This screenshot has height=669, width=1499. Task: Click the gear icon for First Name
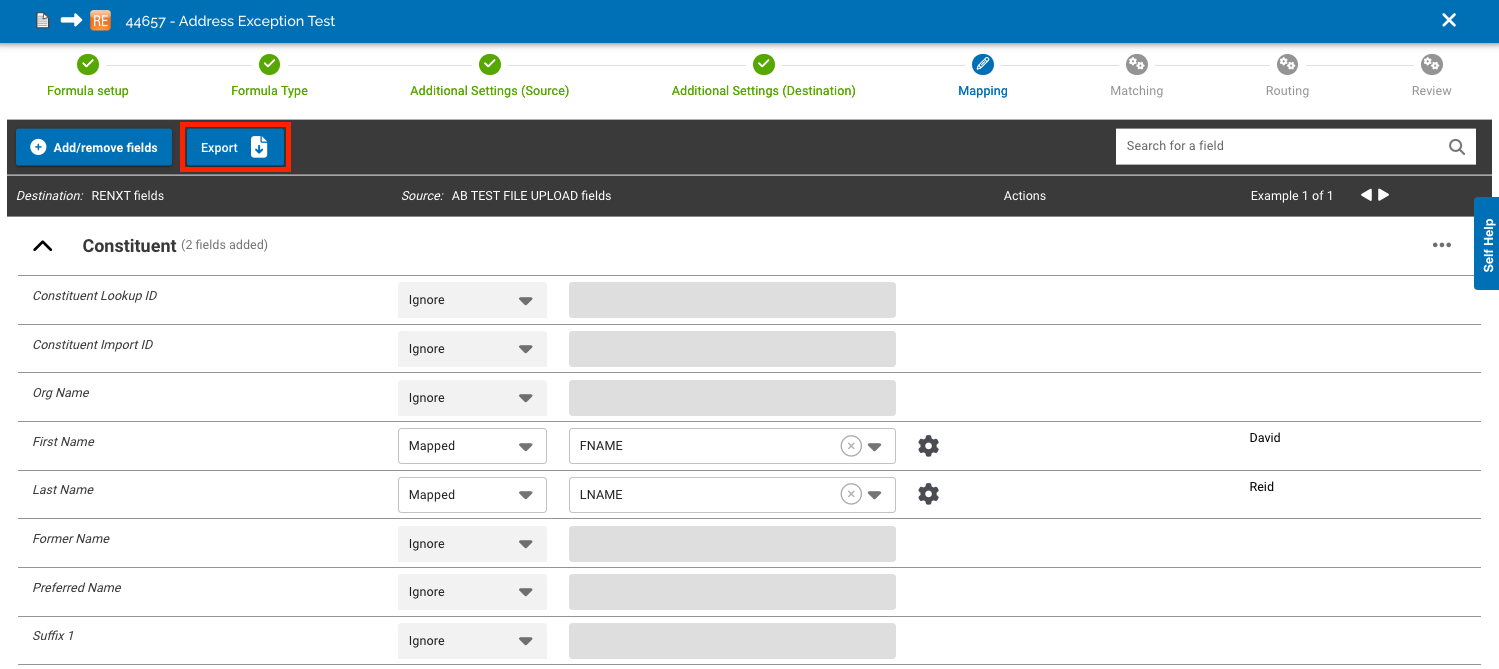928,446
